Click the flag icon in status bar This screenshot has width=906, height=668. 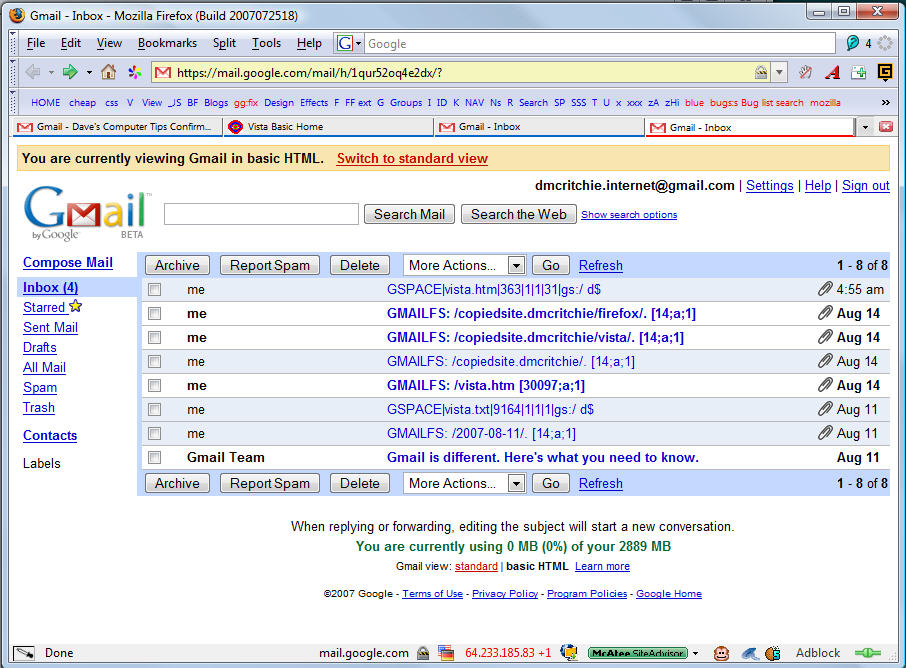click(445, 653)
